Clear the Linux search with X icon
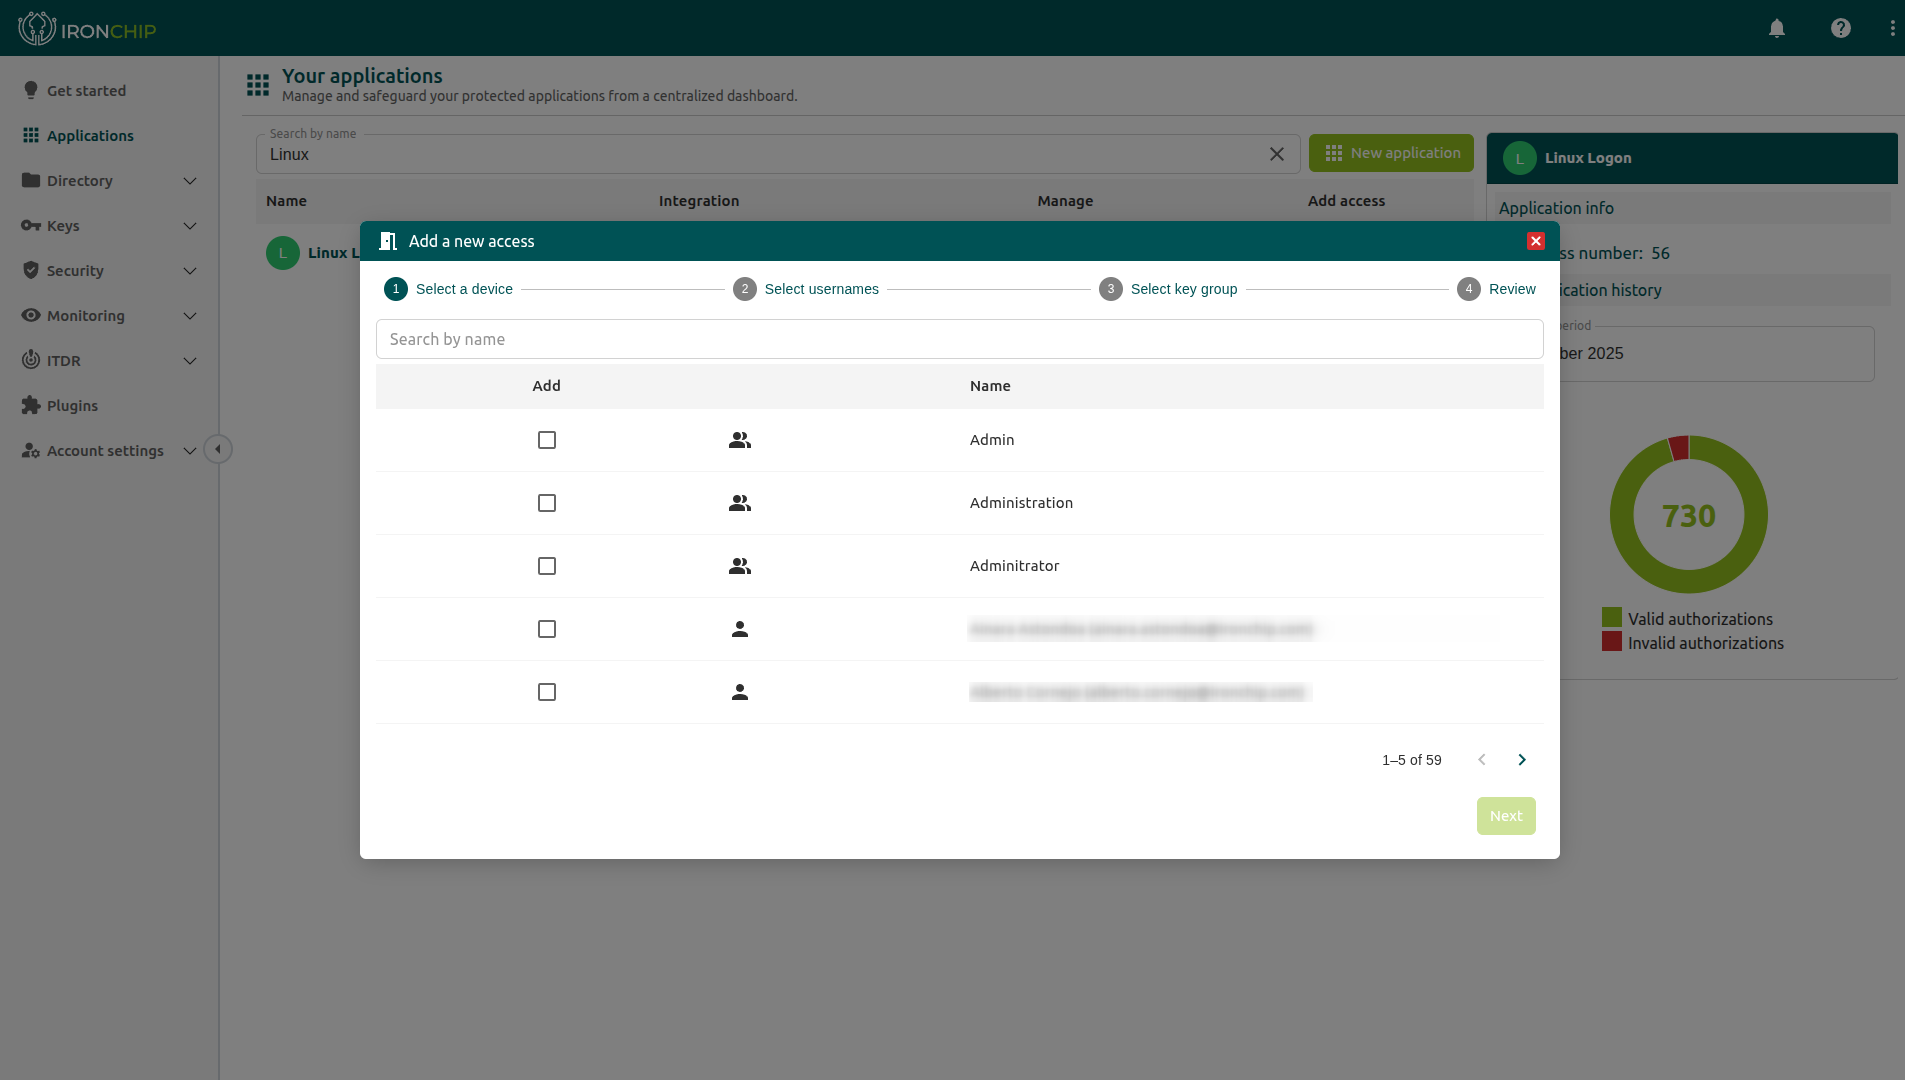The image size is (1905, 1080). tap(1276, 154)
